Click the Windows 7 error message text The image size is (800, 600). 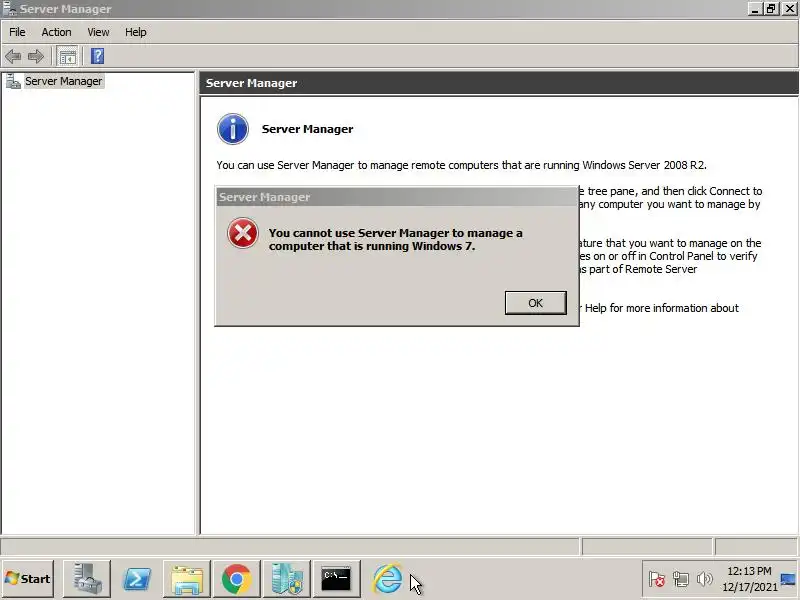point(395,239)
